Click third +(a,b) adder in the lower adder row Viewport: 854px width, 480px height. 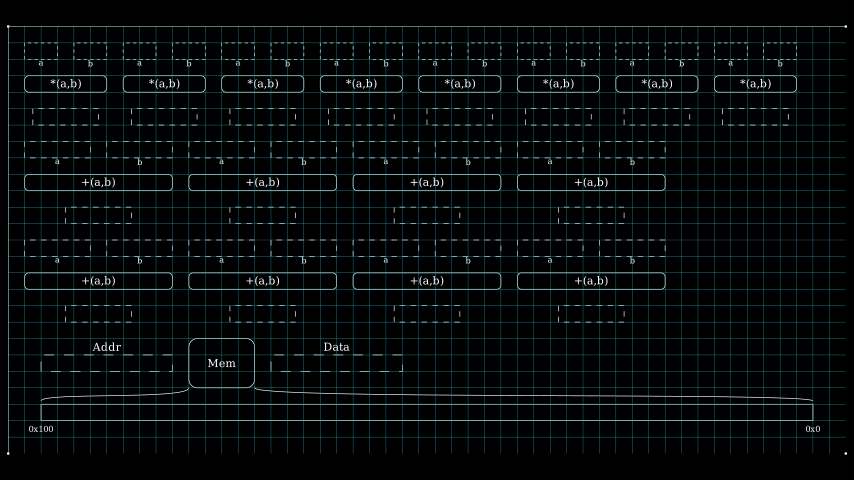pos(426,281)
